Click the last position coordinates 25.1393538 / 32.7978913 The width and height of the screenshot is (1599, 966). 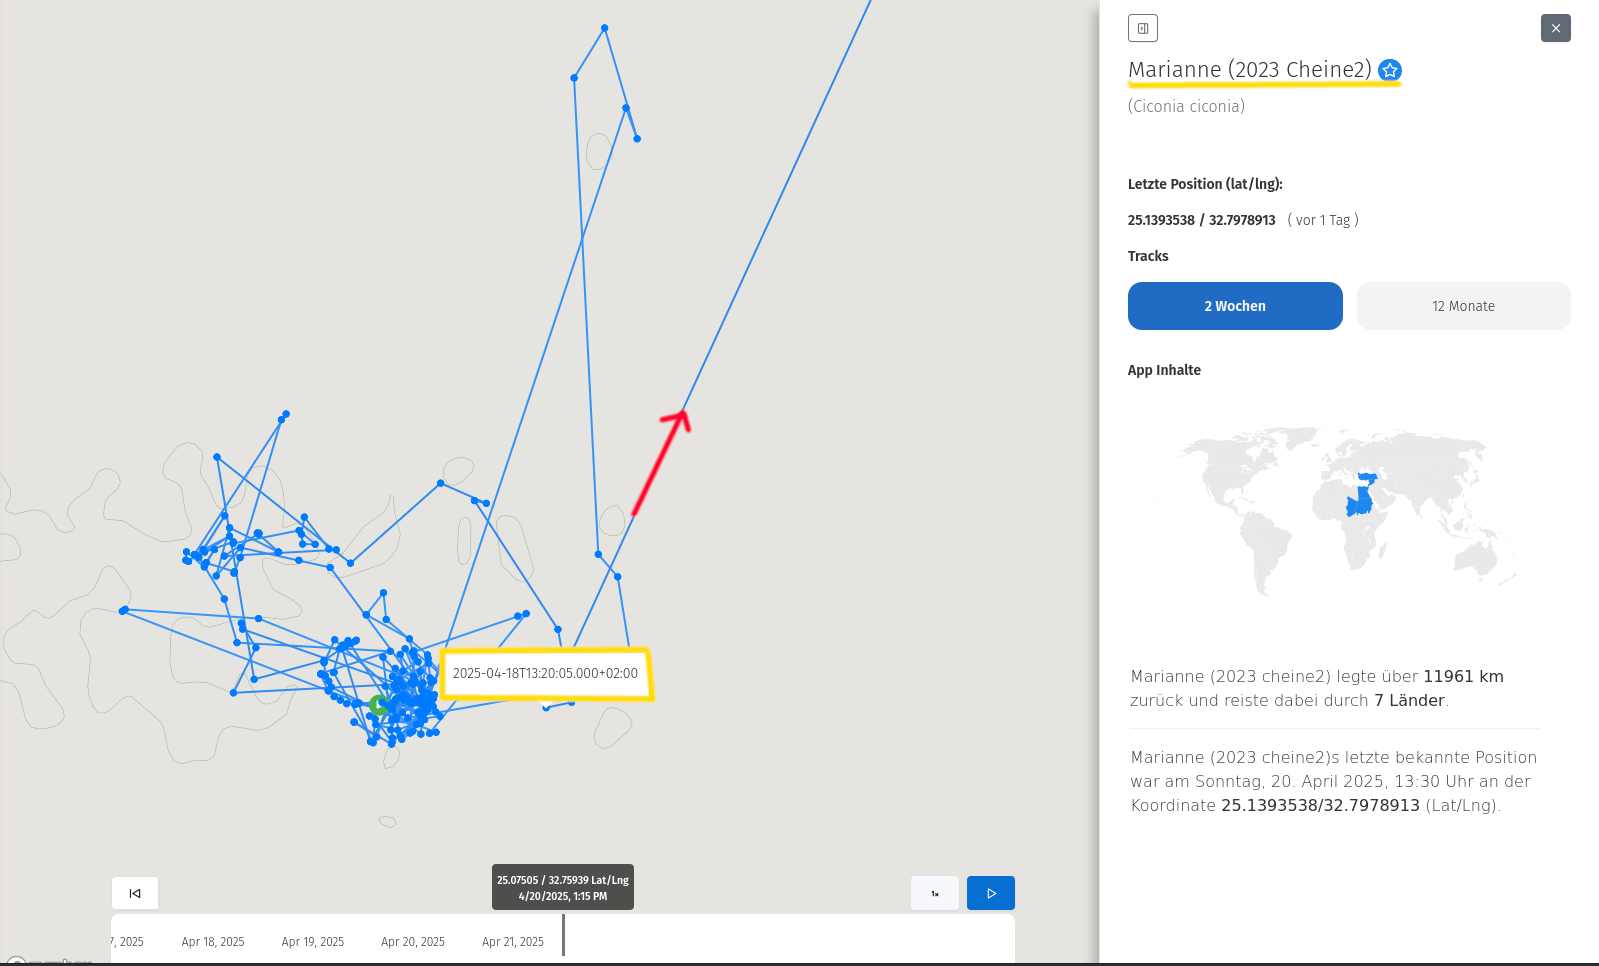(x=1201, y=220)
